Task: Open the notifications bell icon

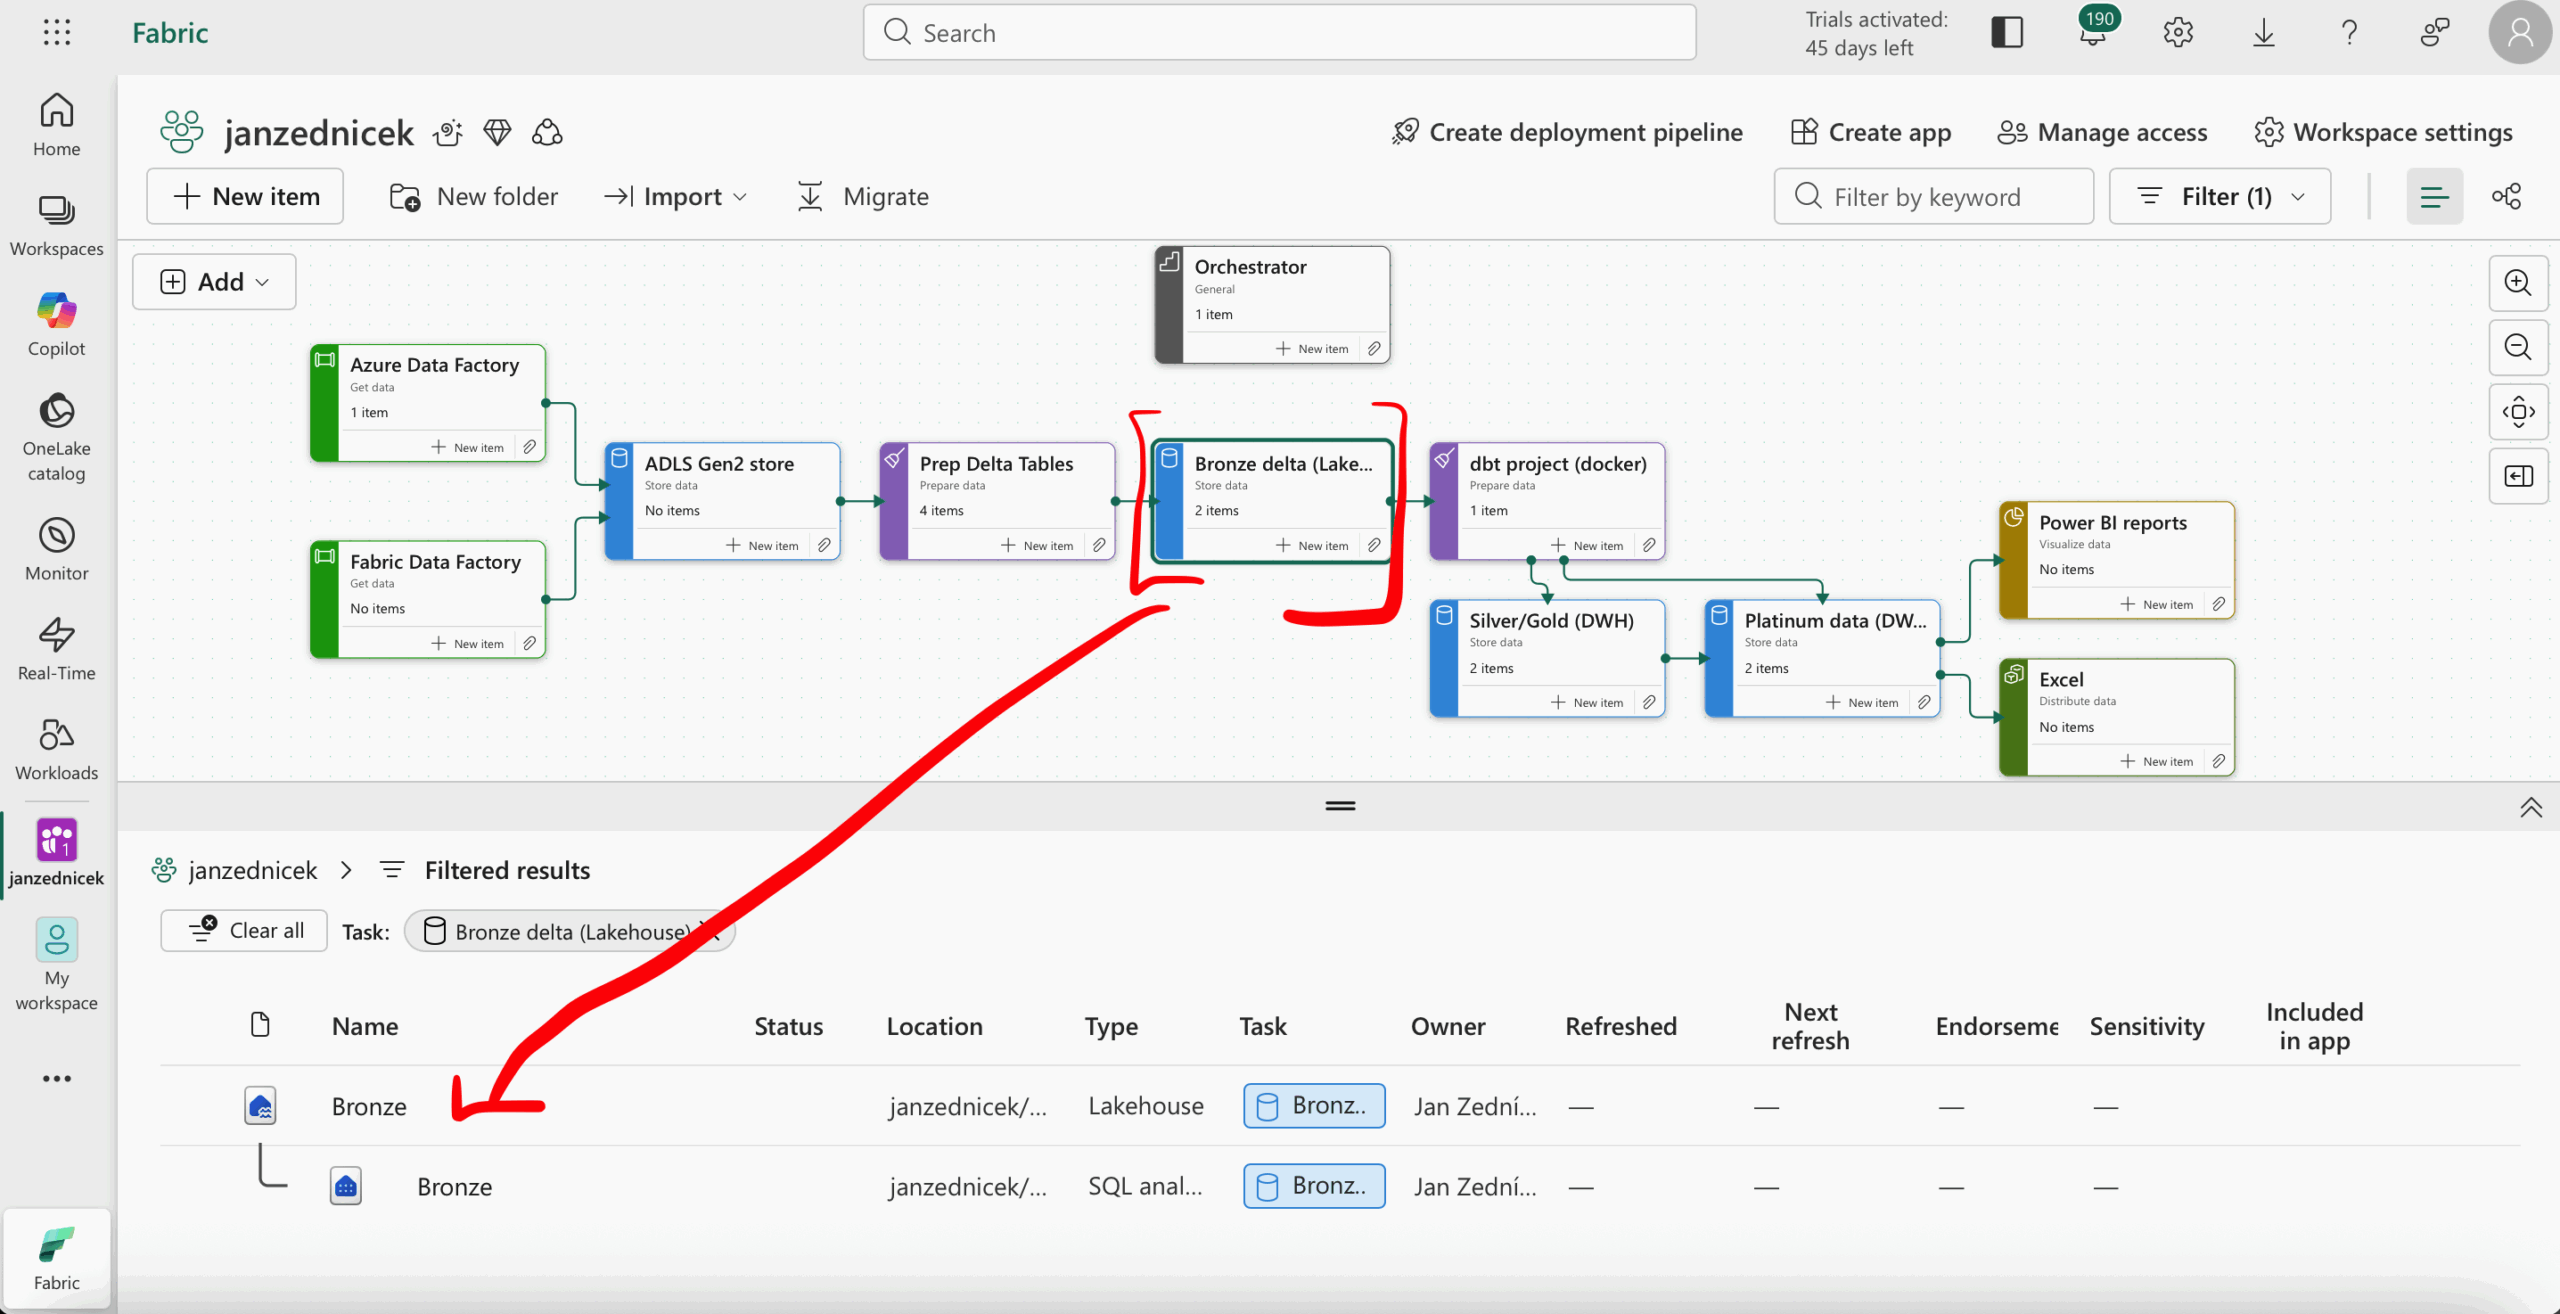Action: [2092, 33]
